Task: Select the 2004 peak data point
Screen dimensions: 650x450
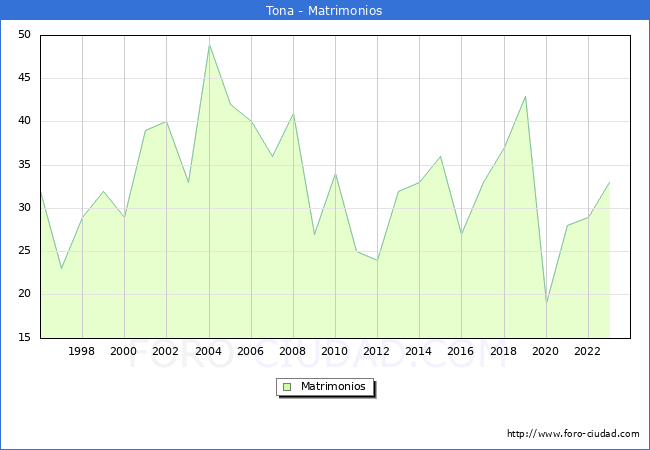Action: tap(209, 44)
